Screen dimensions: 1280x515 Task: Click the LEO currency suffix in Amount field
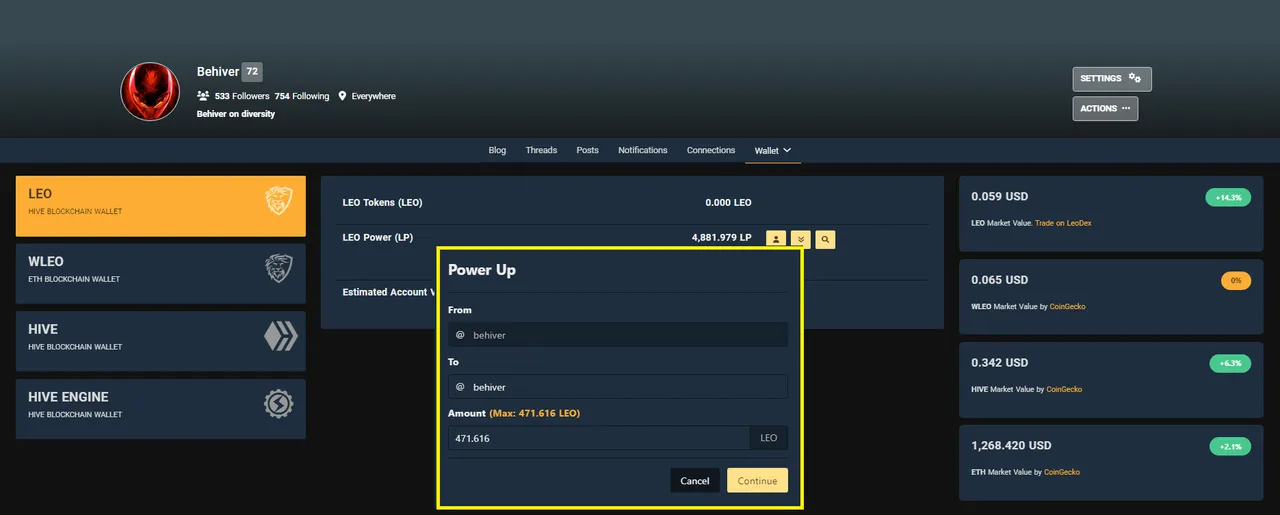(x=769, y=438)
